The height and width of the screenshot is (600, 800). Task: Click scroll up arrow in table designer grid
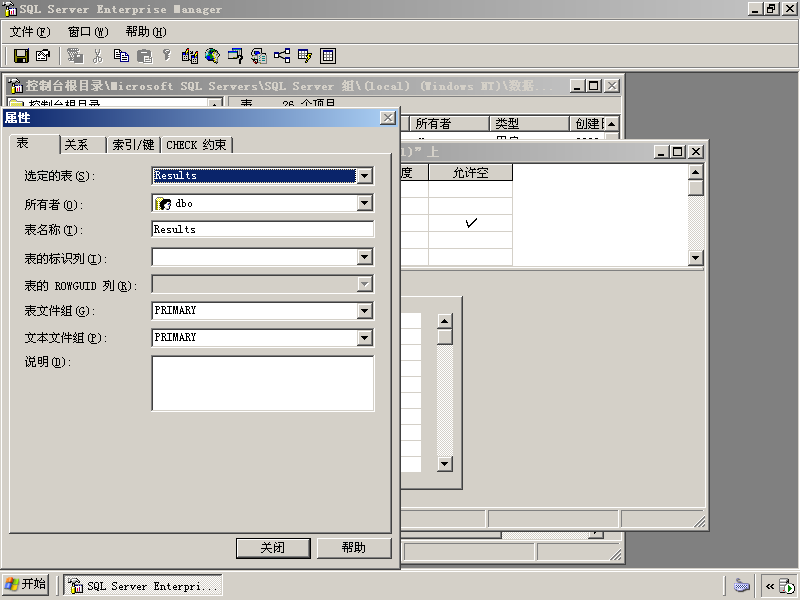(x=695, y=172)
